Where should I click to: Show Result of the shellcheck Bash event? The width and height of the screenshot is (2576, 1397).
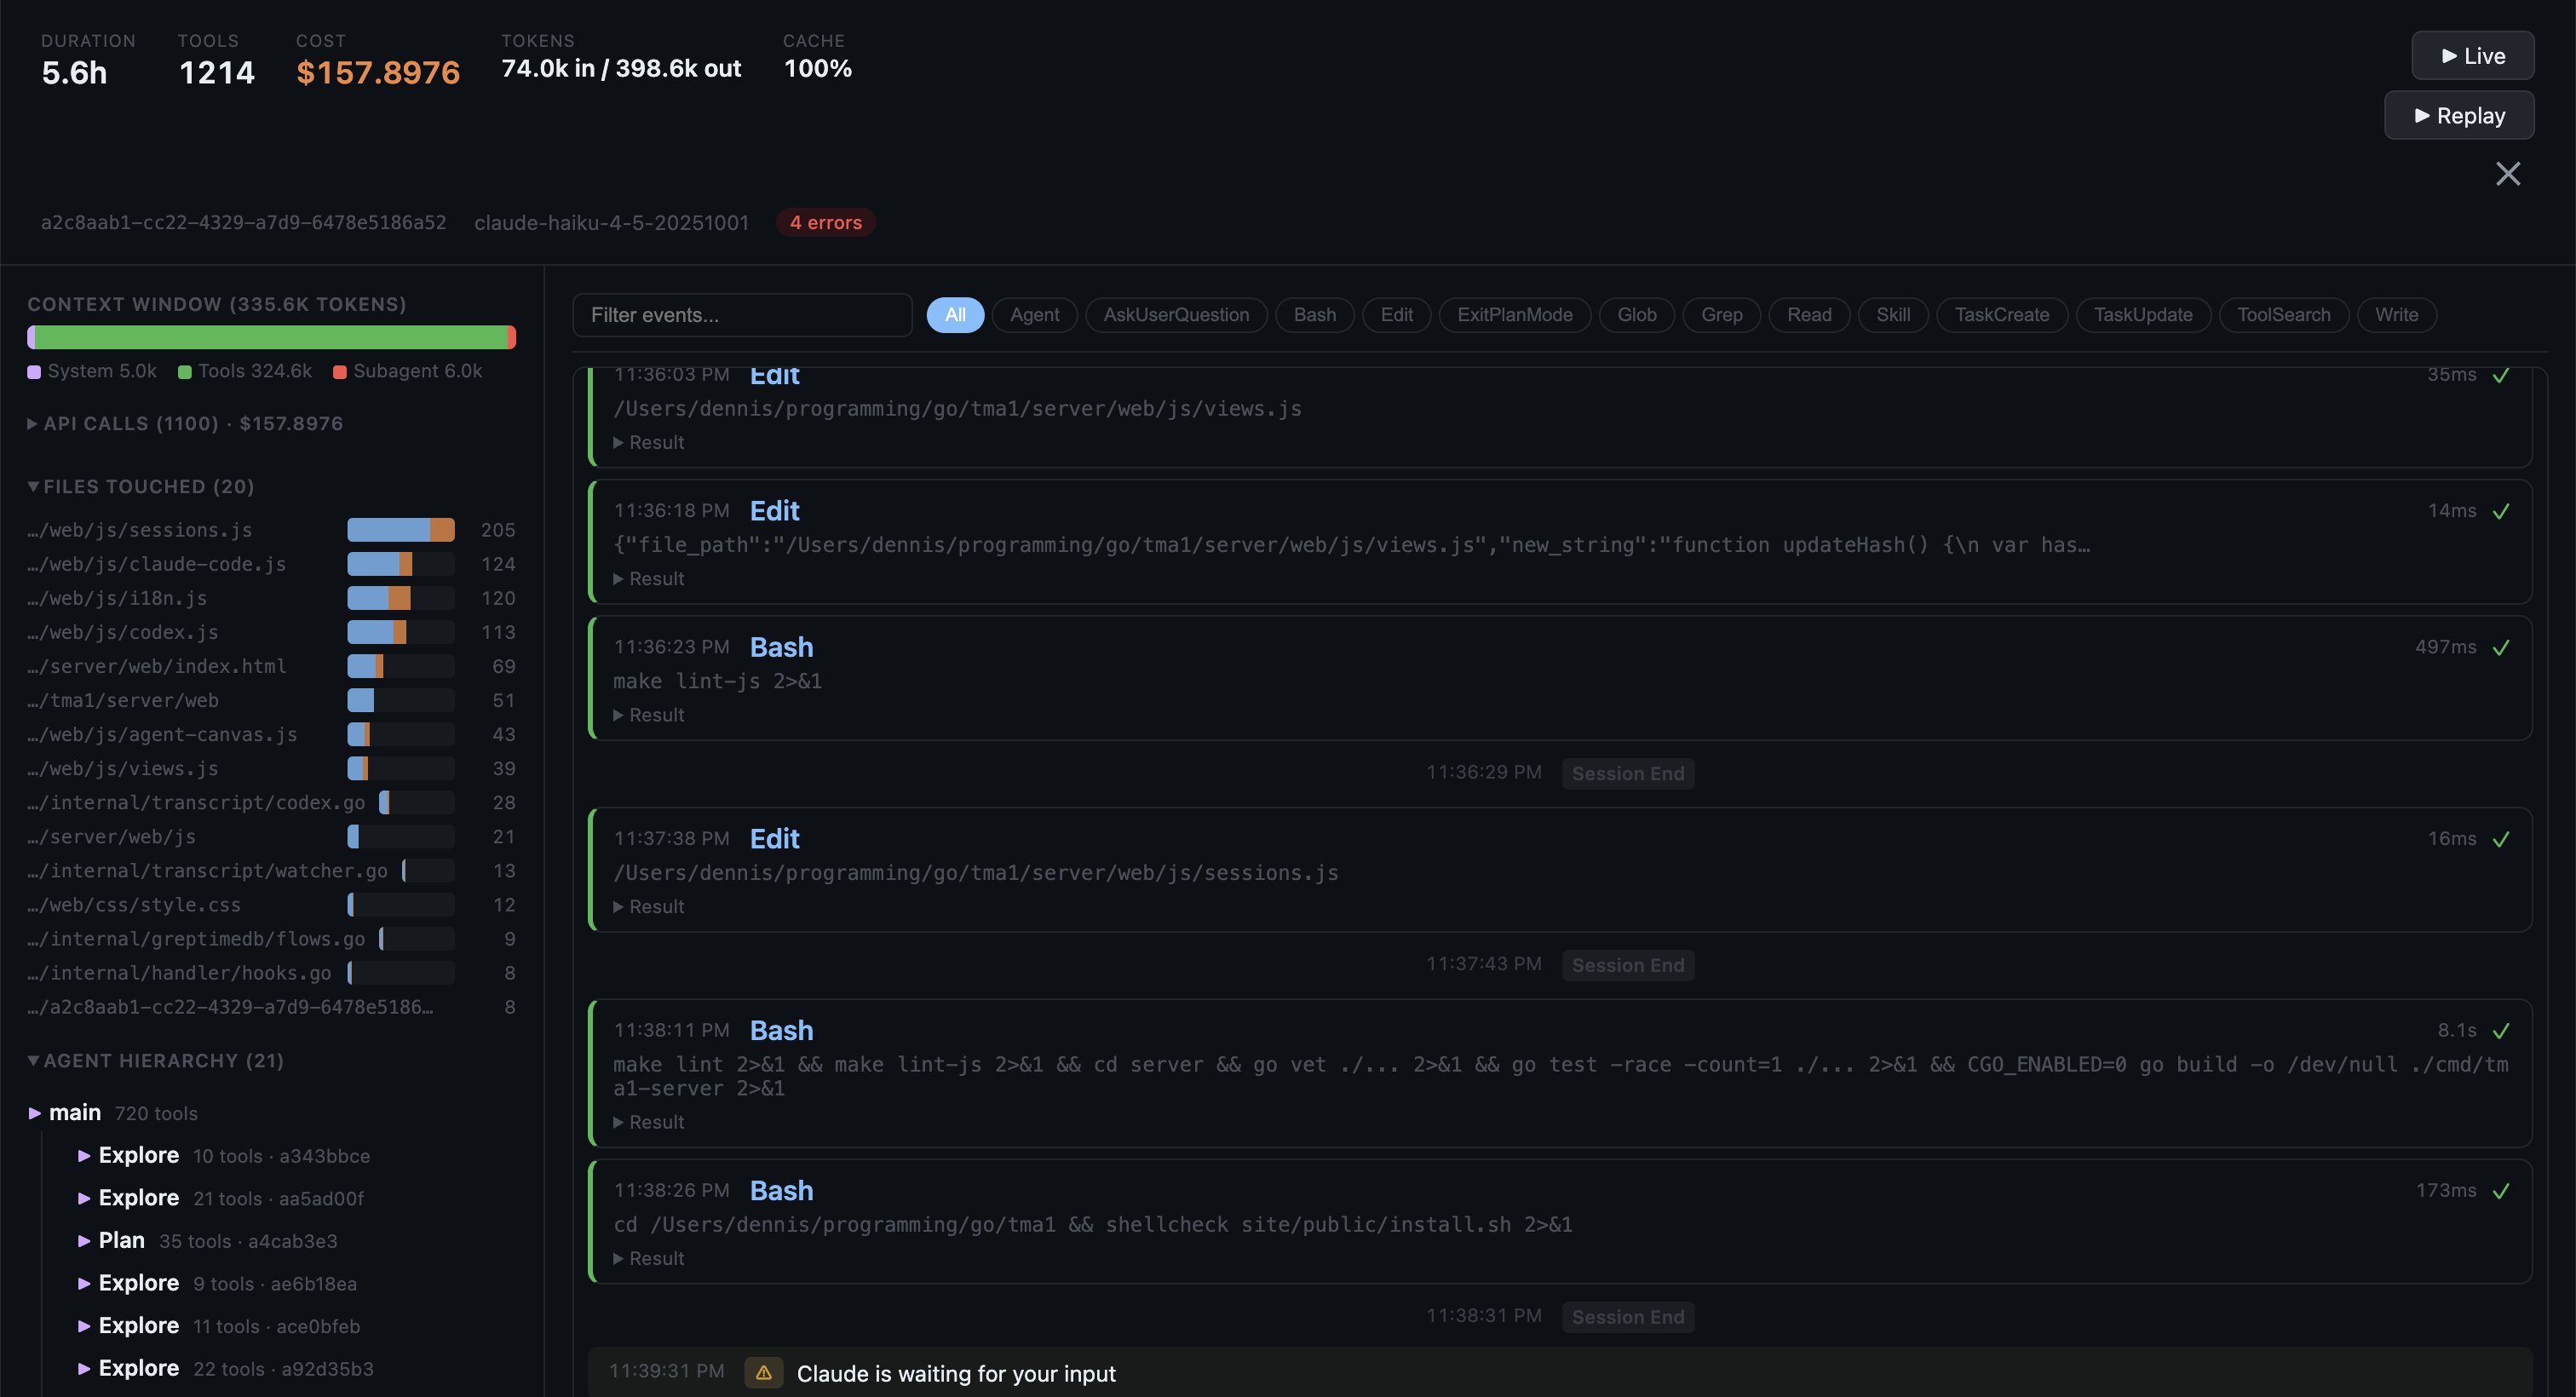click(x=648, y=1258)
